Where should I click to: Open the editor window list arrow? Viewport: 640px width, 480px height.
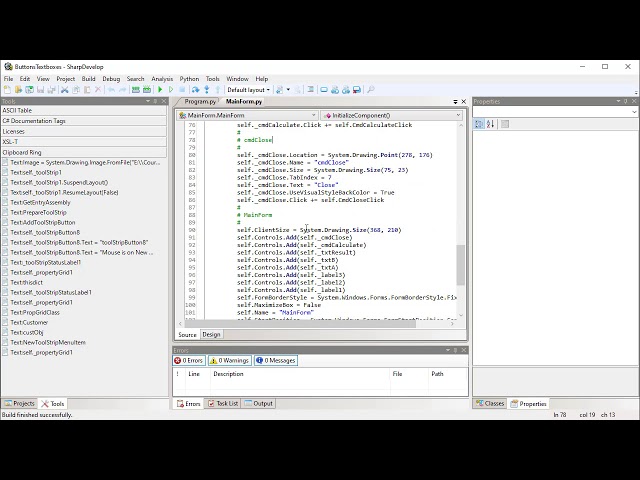pyautogui.click(x=456, y=102)
